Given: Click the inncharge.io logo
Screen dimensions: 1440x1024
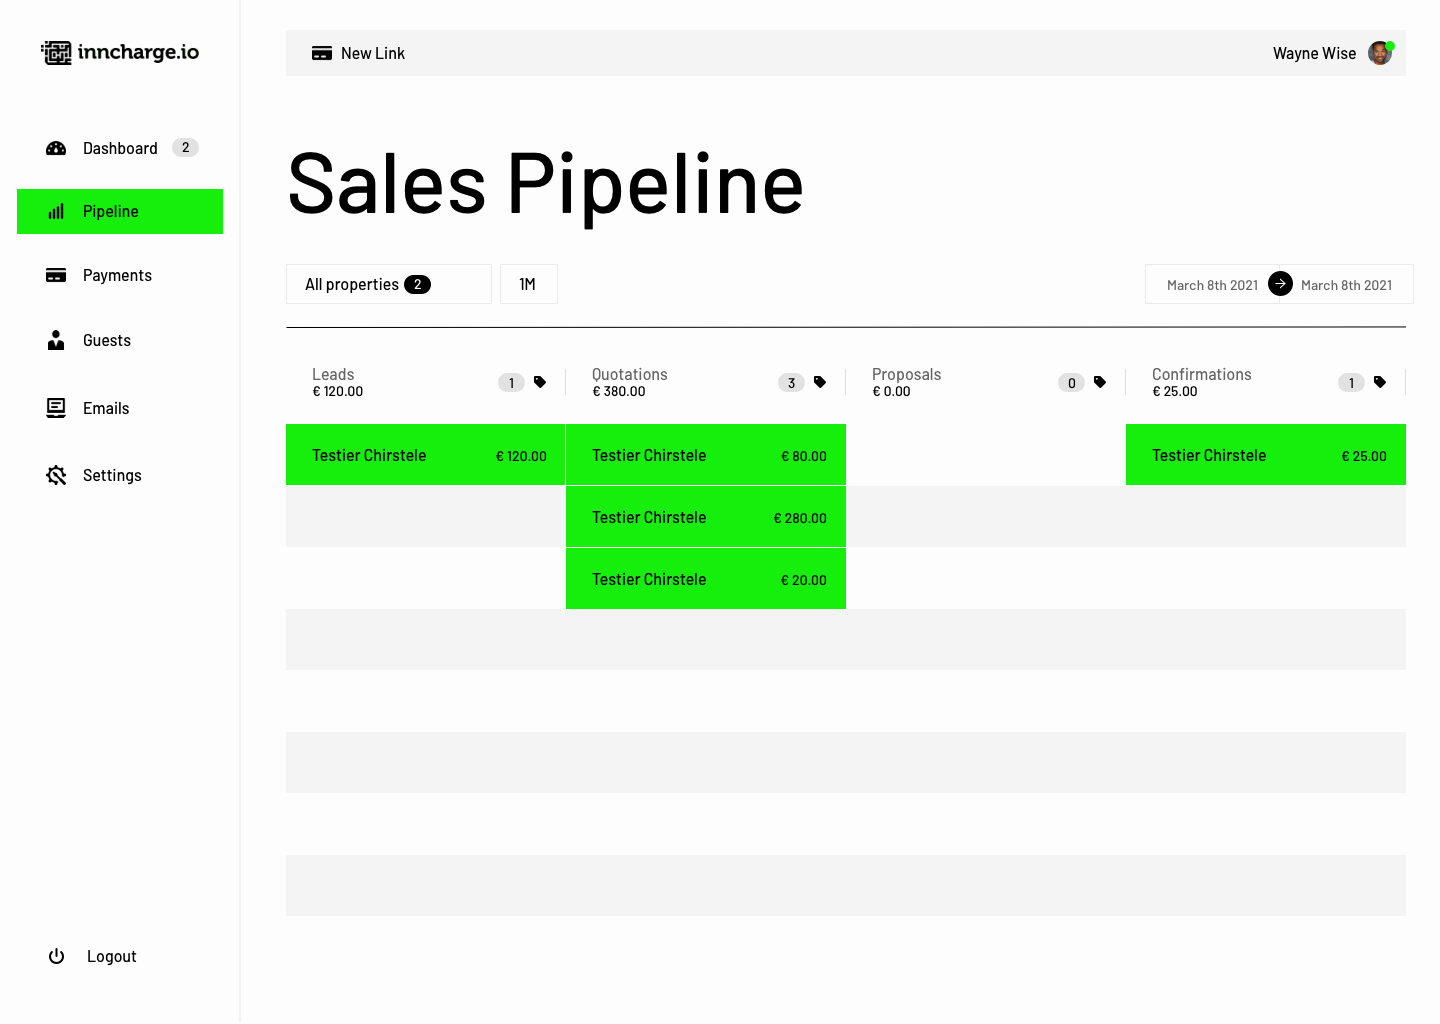Looking at the screenshot, I should [x=120, y=52].
